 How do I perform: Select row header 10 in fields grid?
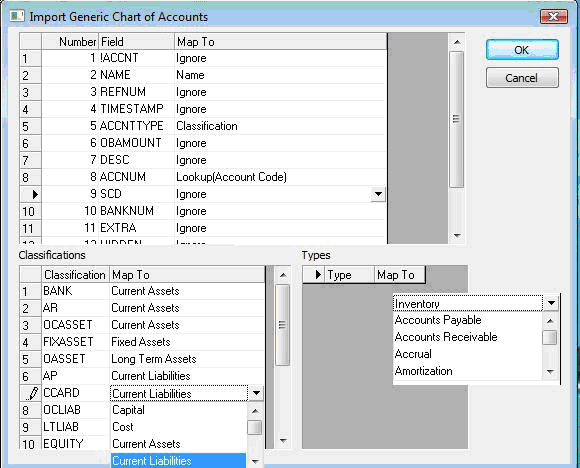click(x=30, y=211)
